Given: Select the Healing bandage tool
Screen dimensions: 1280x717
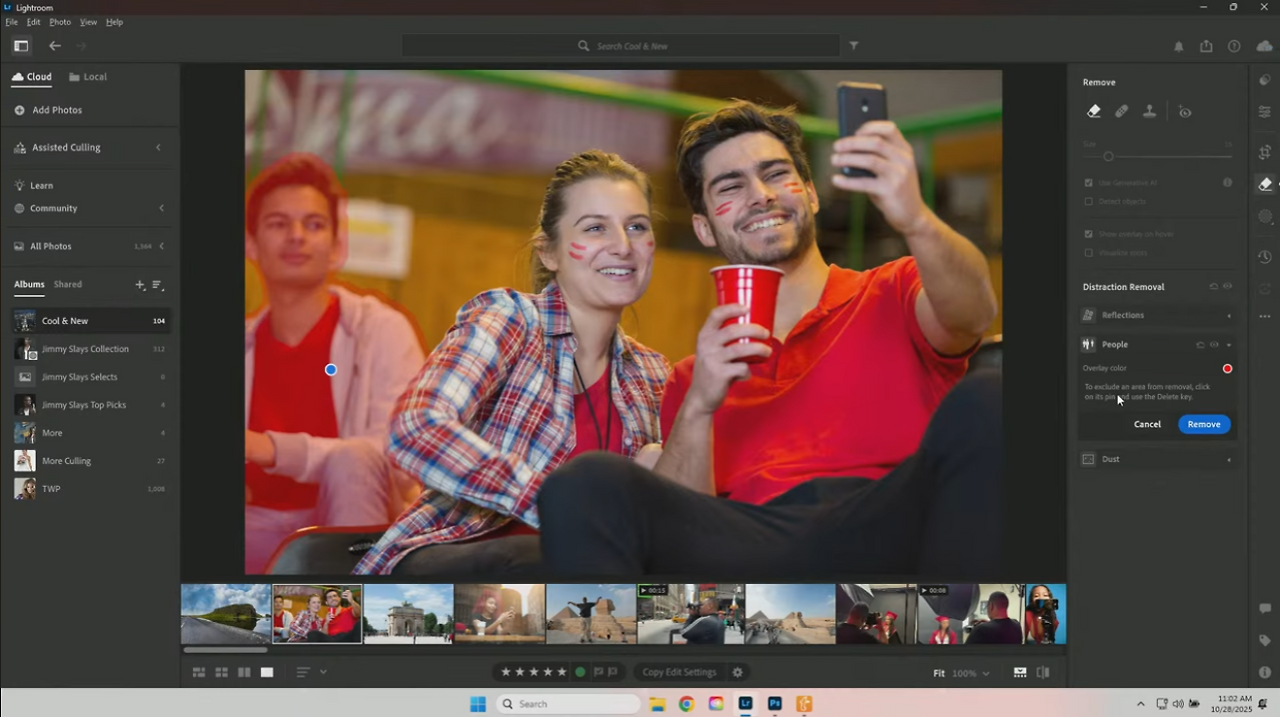Looking at the screenshot, I should (1121, 112).
